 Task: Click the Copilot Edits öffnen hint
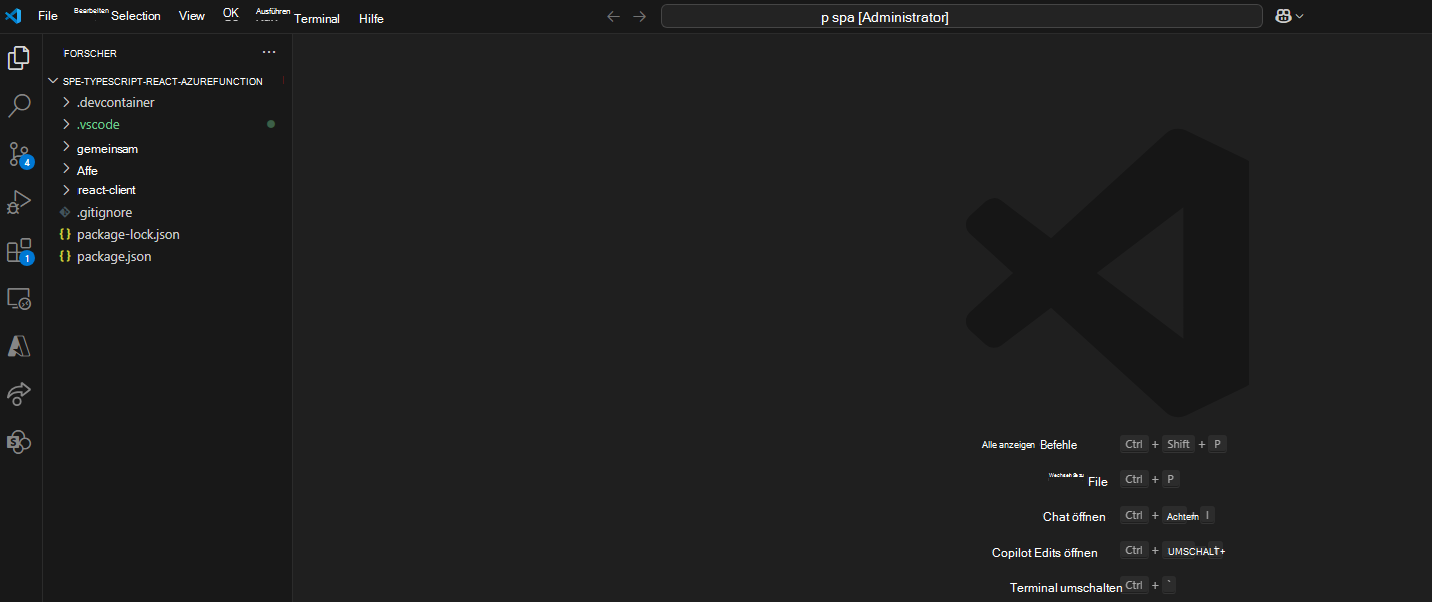(x=1044, y=552)
